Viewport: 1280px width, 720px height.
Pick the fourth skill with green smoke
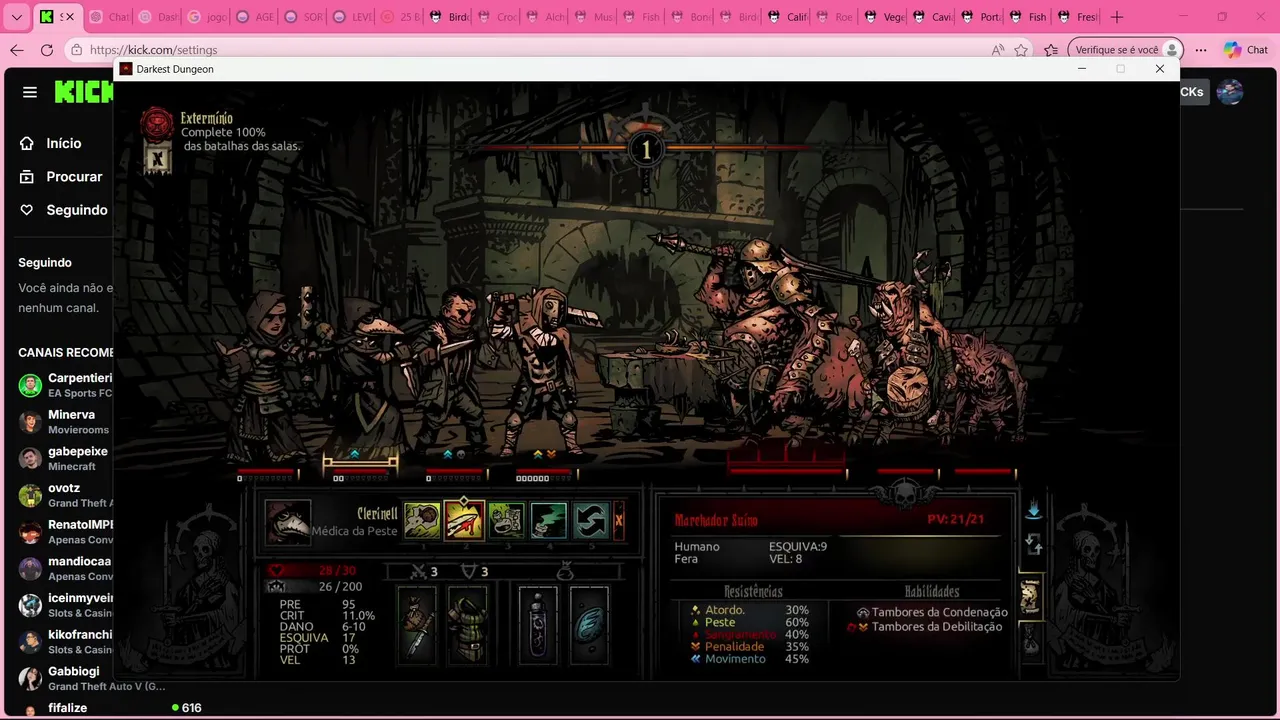(x=548, y=521)
